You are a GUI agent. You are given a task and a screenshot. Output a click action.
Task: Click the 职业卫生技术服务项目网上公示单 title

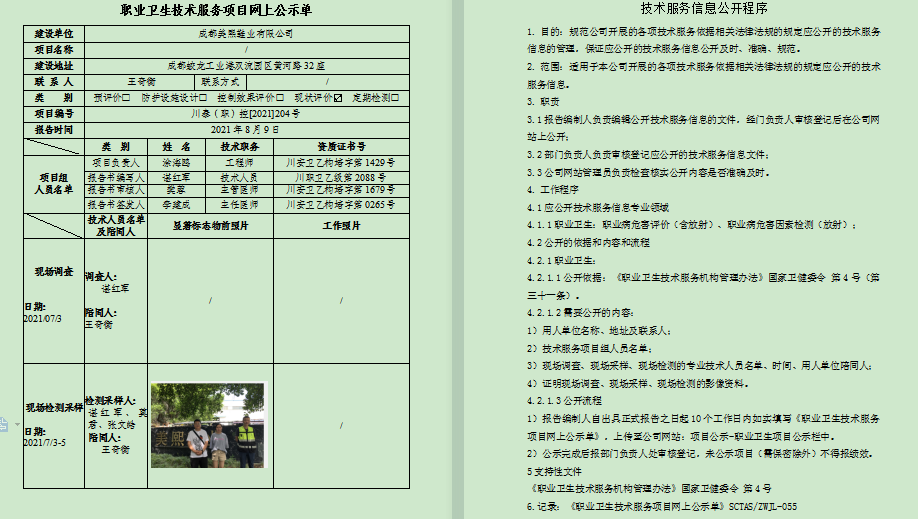coord(215,11)
